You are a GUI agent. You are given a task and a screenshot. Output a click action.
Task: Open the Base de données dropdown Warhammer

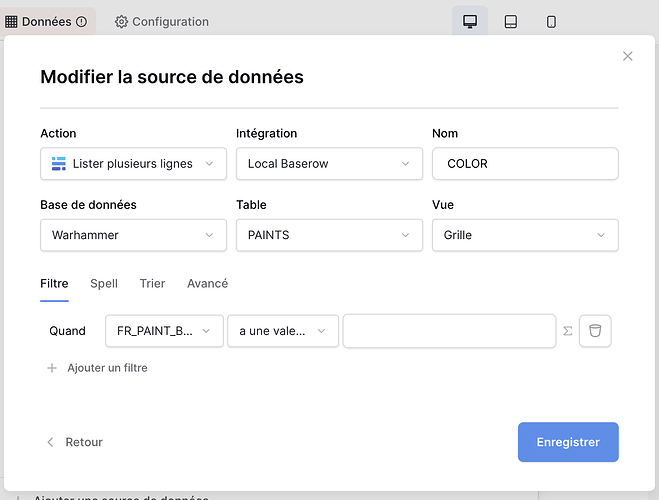133,236
